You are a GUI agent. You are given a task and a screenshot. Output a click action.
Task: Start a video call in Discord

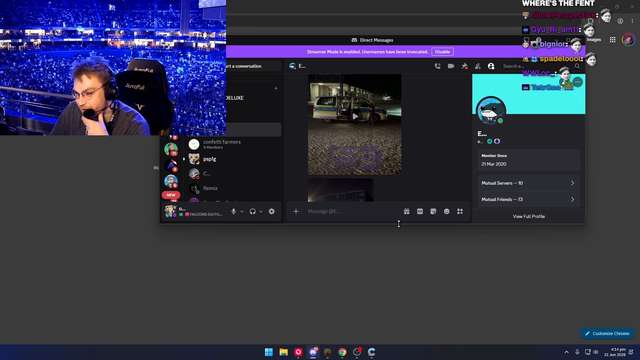(451, 66)
